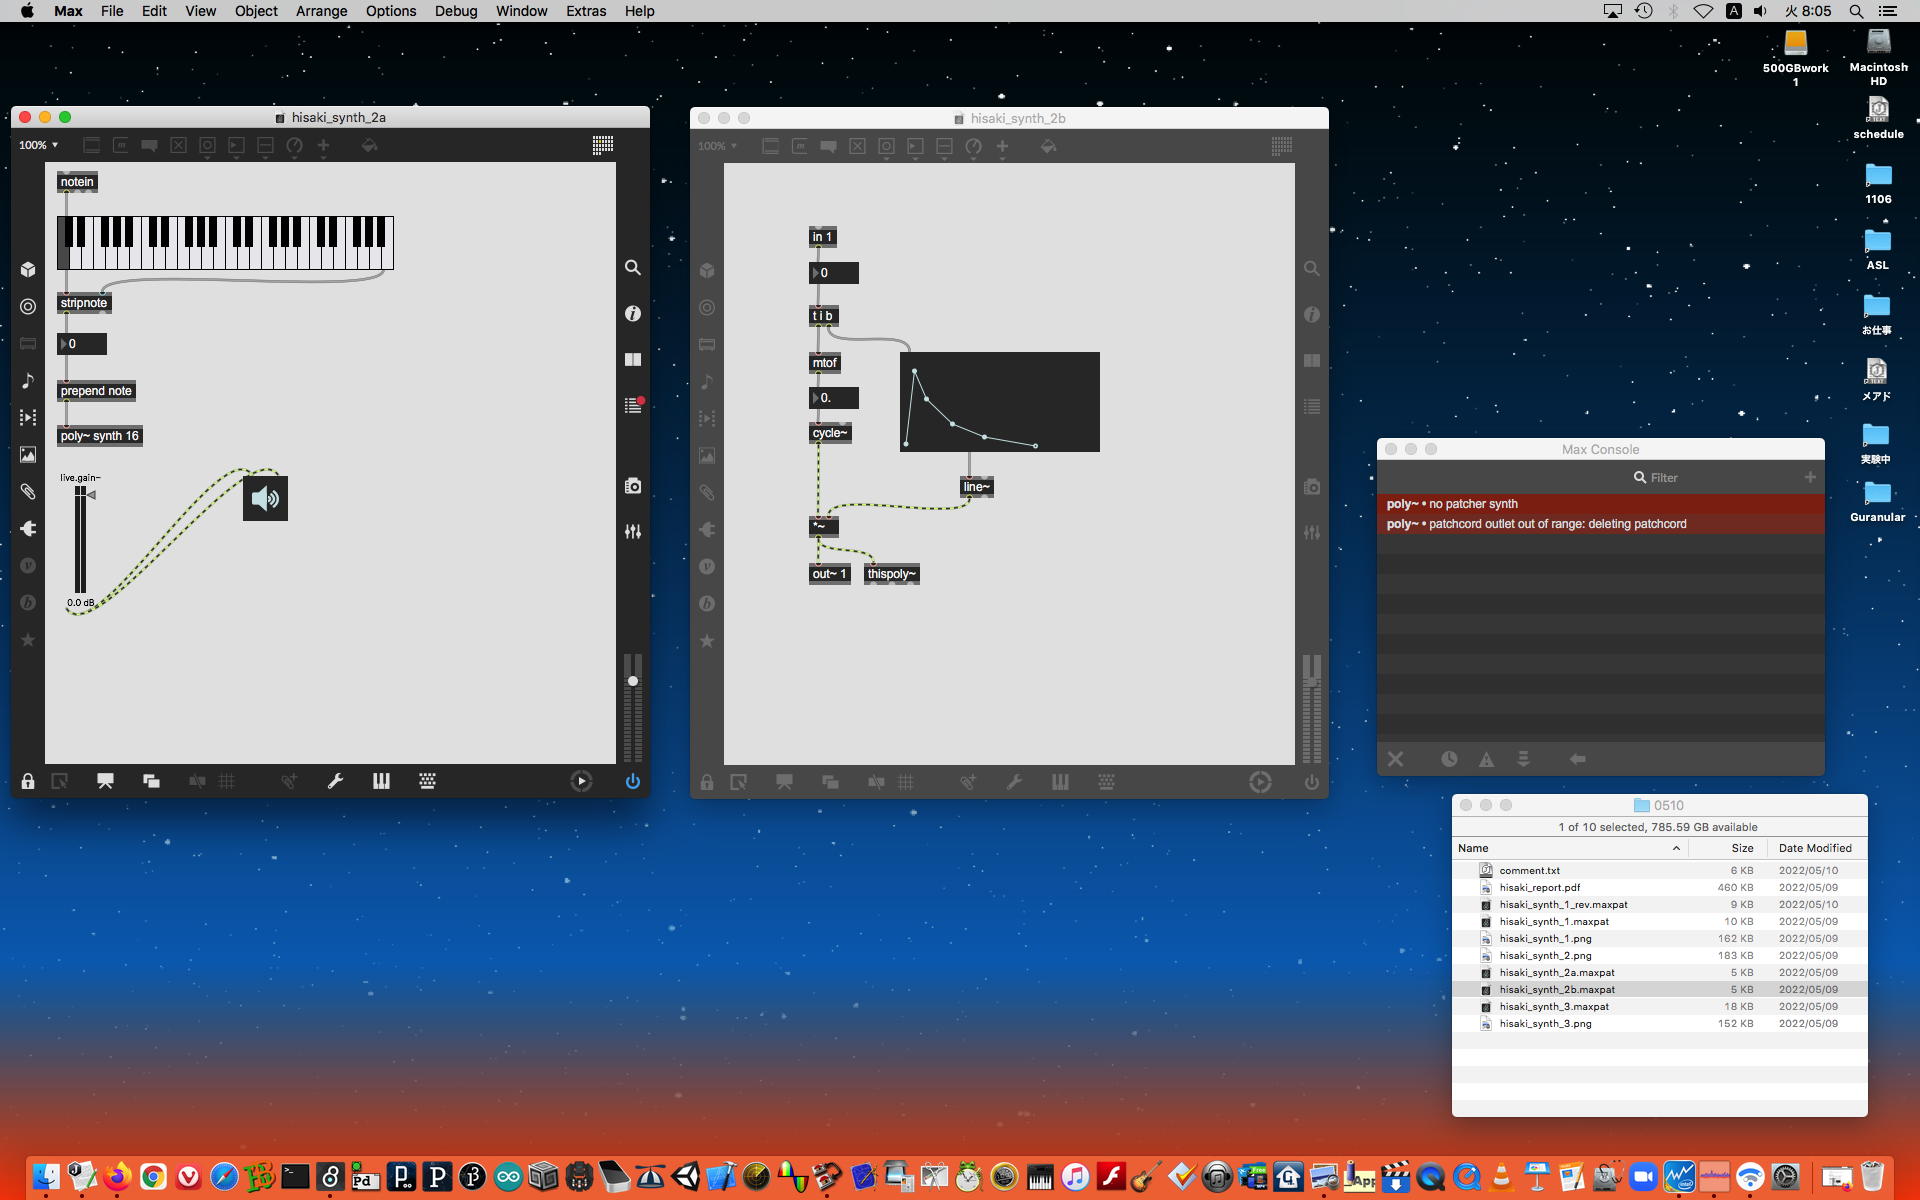1920x1200 pixels.
Task: Click the live.gain~ slider in the patcher
Action: click(80, 540)
